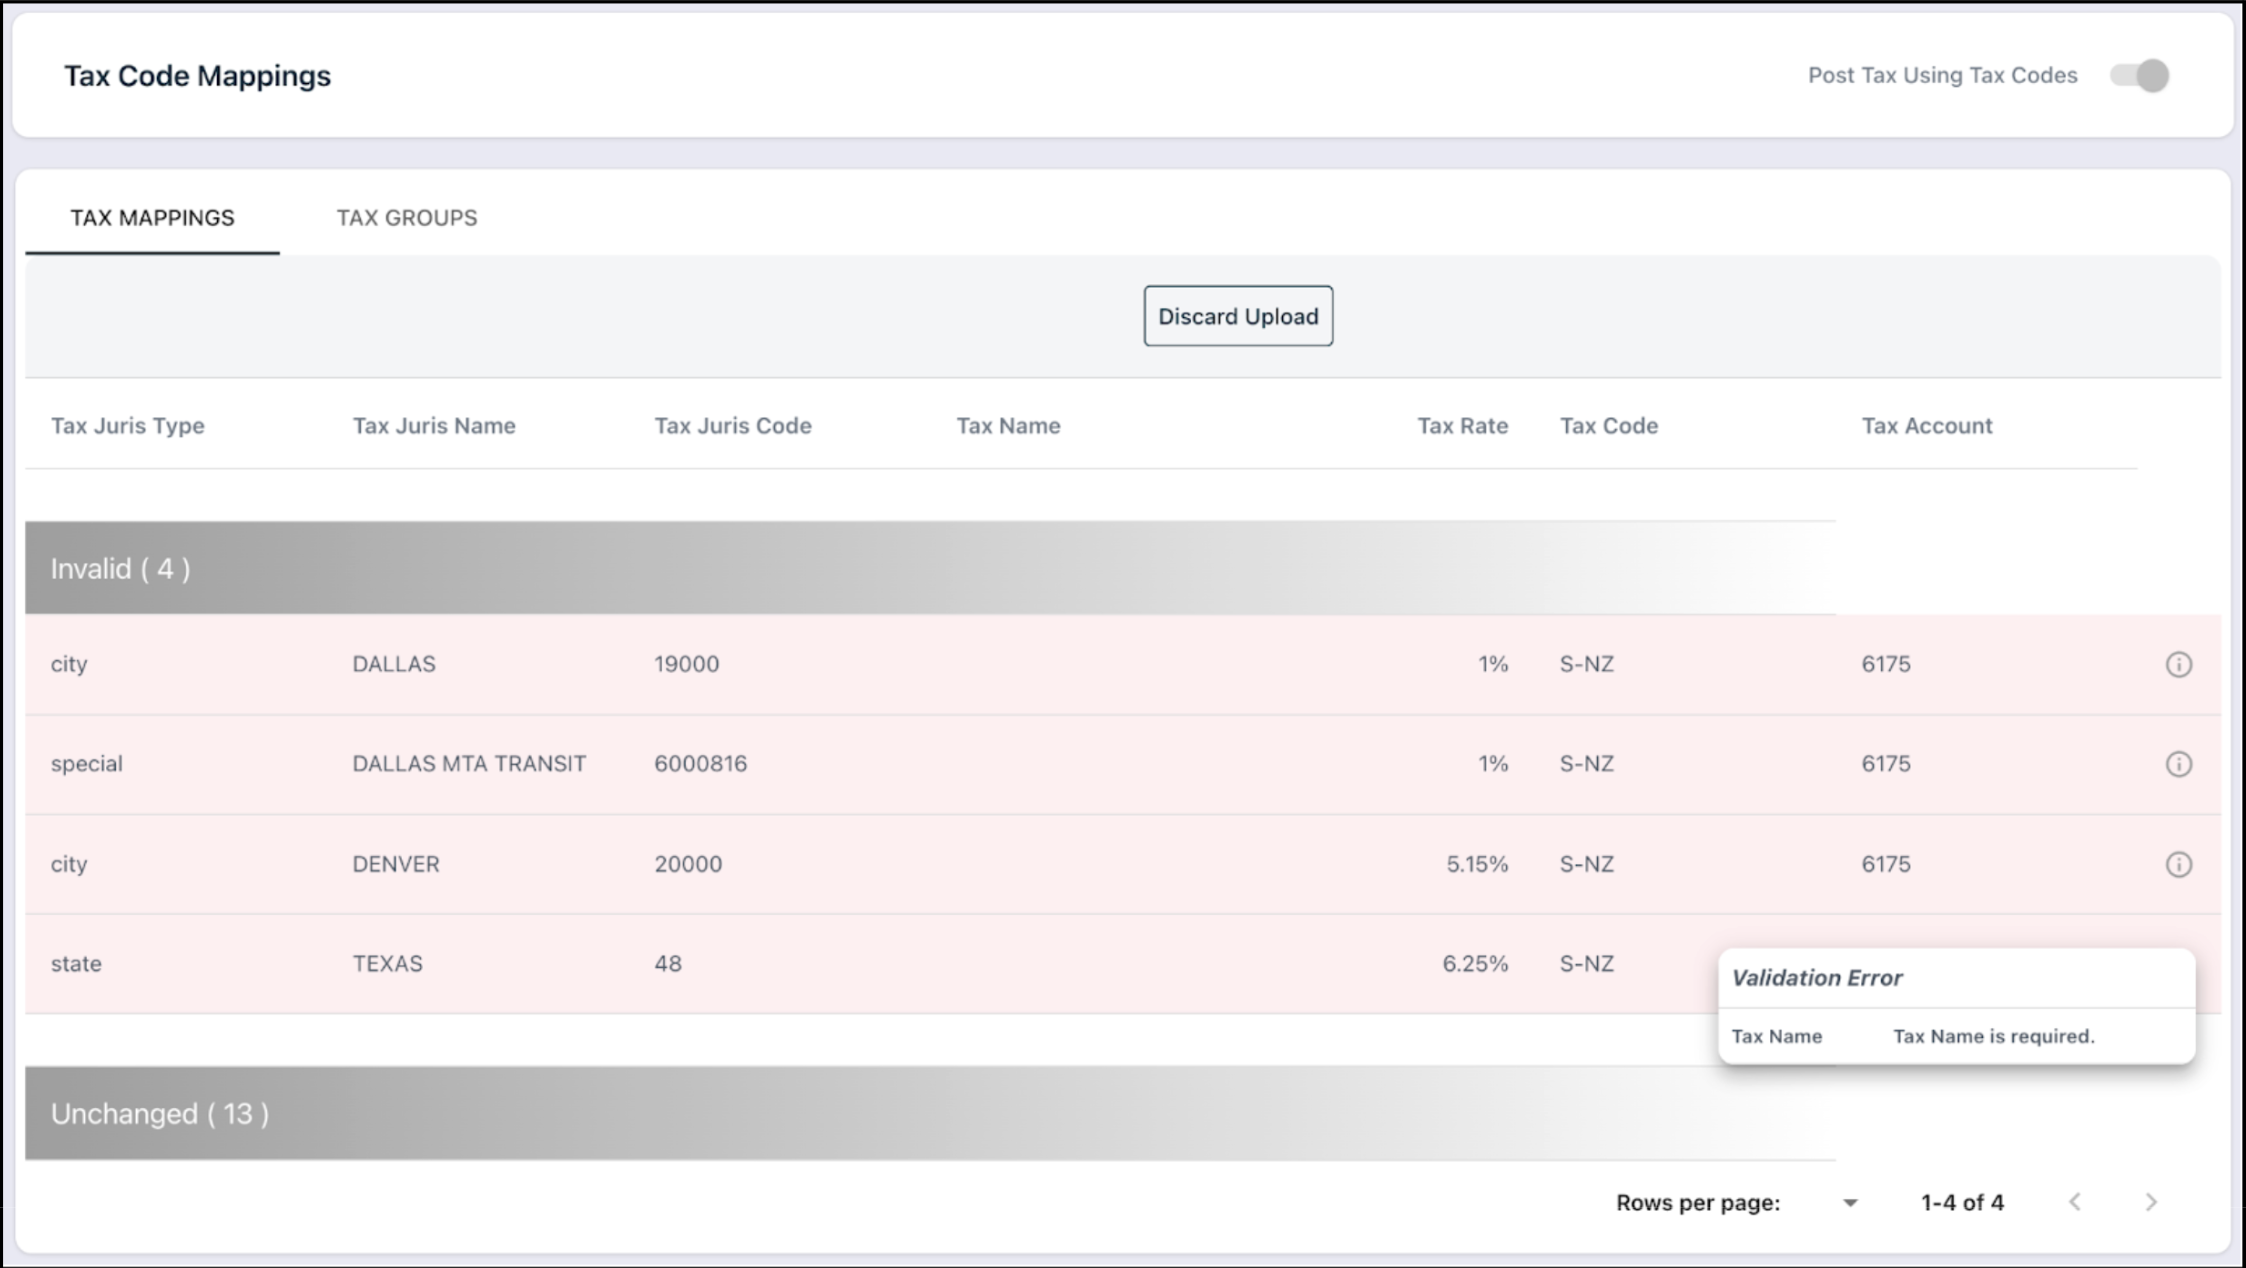Go to previous page arrow
This screenshot has width=2246, height=1268.
pos(2075,1202)
